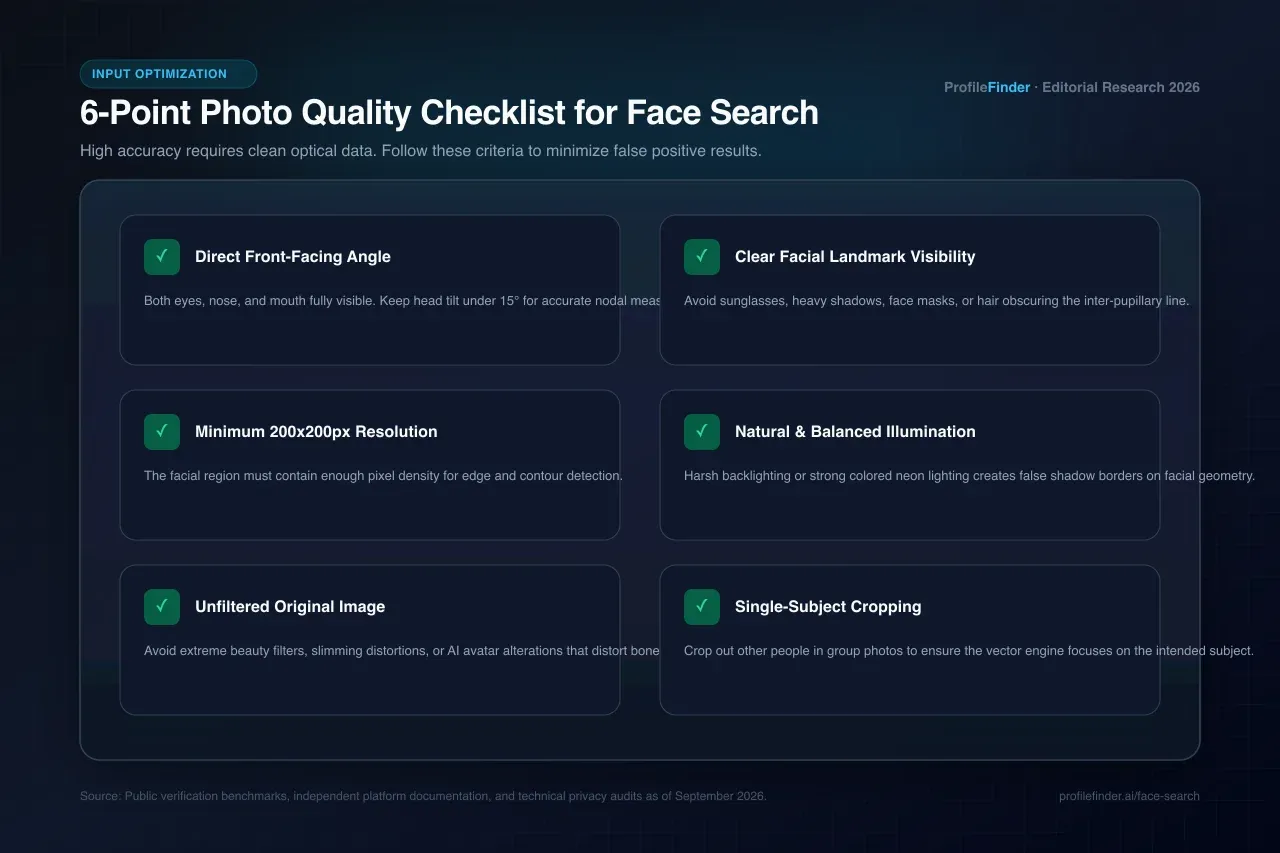The image size is (1280, 853).
Task: Click the subtitle 'High accuracy requires clean optical data'
Action: click(228, 151)
